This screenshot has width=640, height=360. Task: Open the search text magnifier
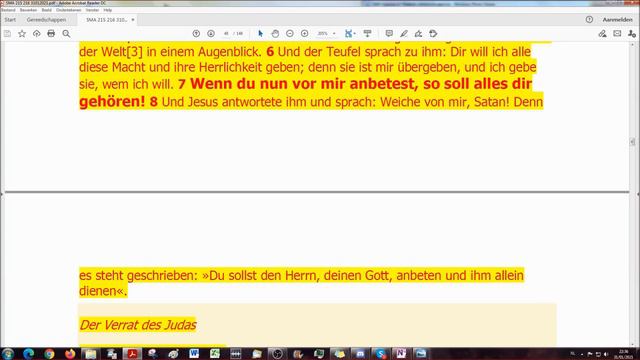(66, 34)
